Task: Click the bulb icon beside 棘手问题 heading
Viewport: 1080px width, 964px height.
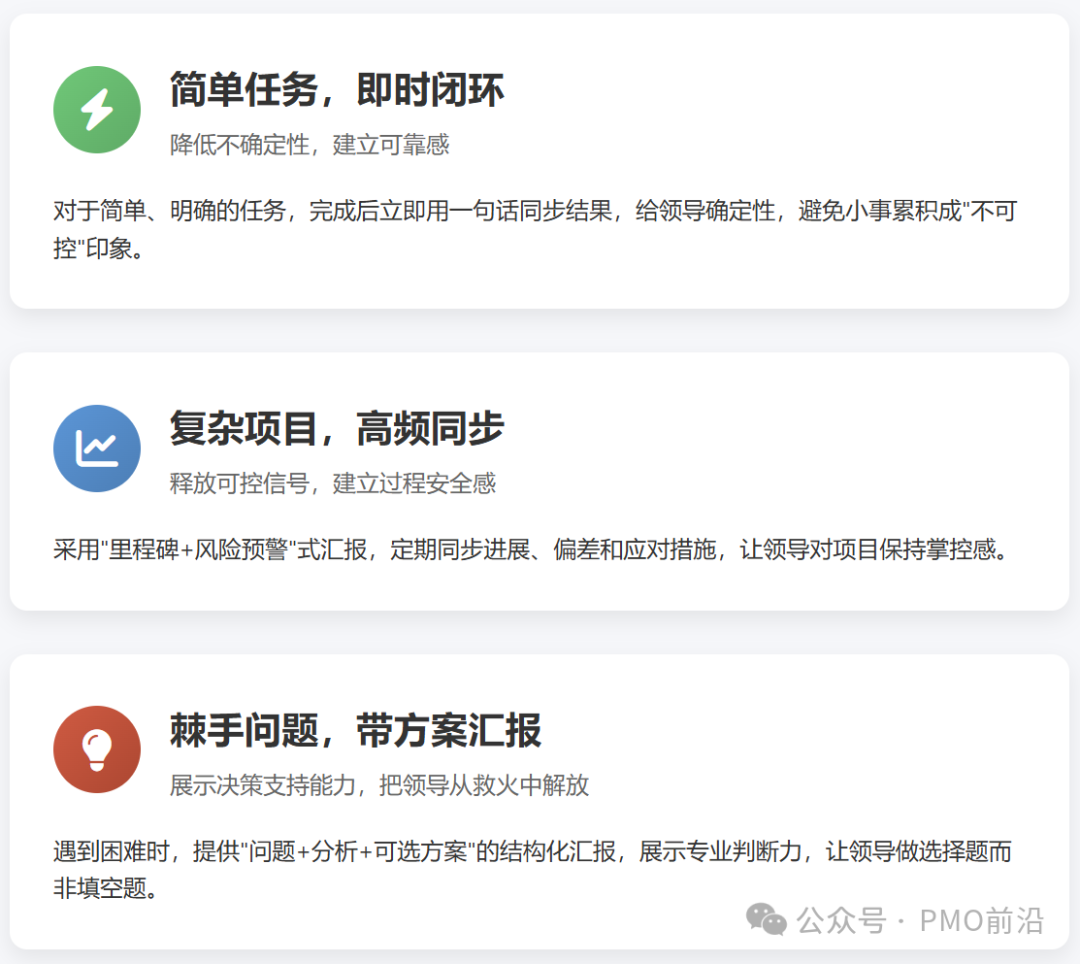Action: click(x=96, y=748)
